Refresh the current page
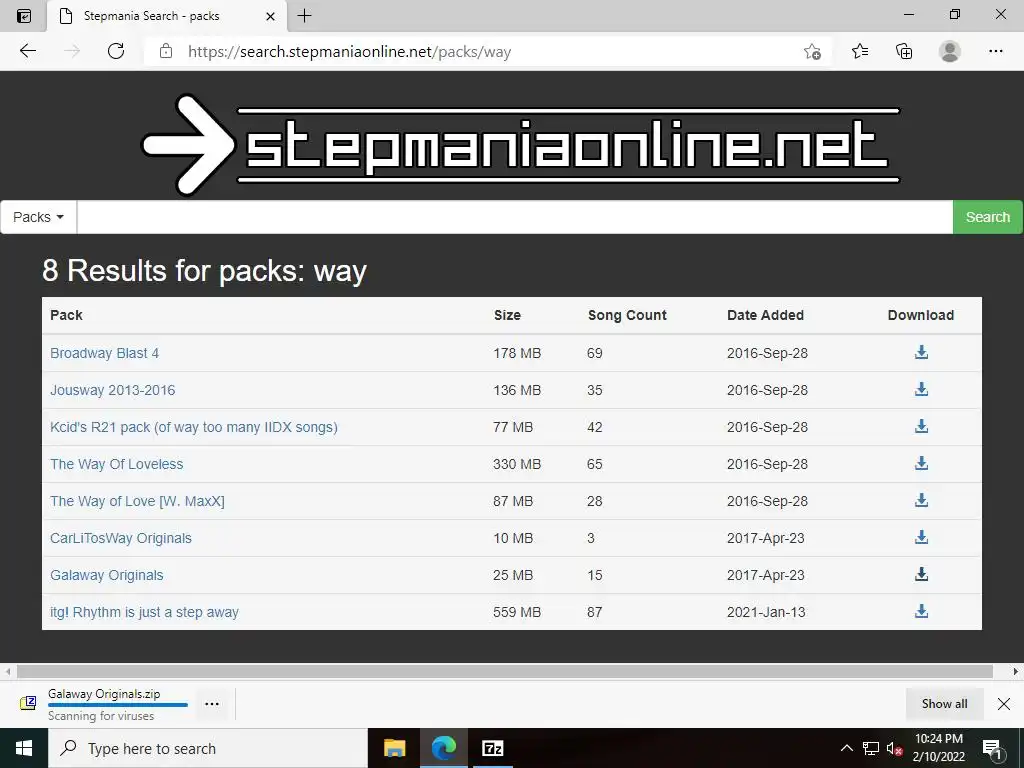The width and height of the screenshot is (1024, 768). pyautogui.click(x=116, y=51)
